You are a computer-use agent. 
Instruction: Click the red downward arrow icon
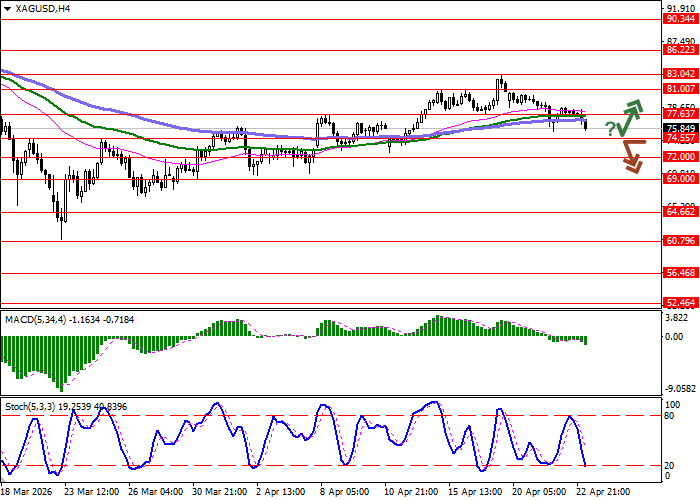[x=631, y=156]
